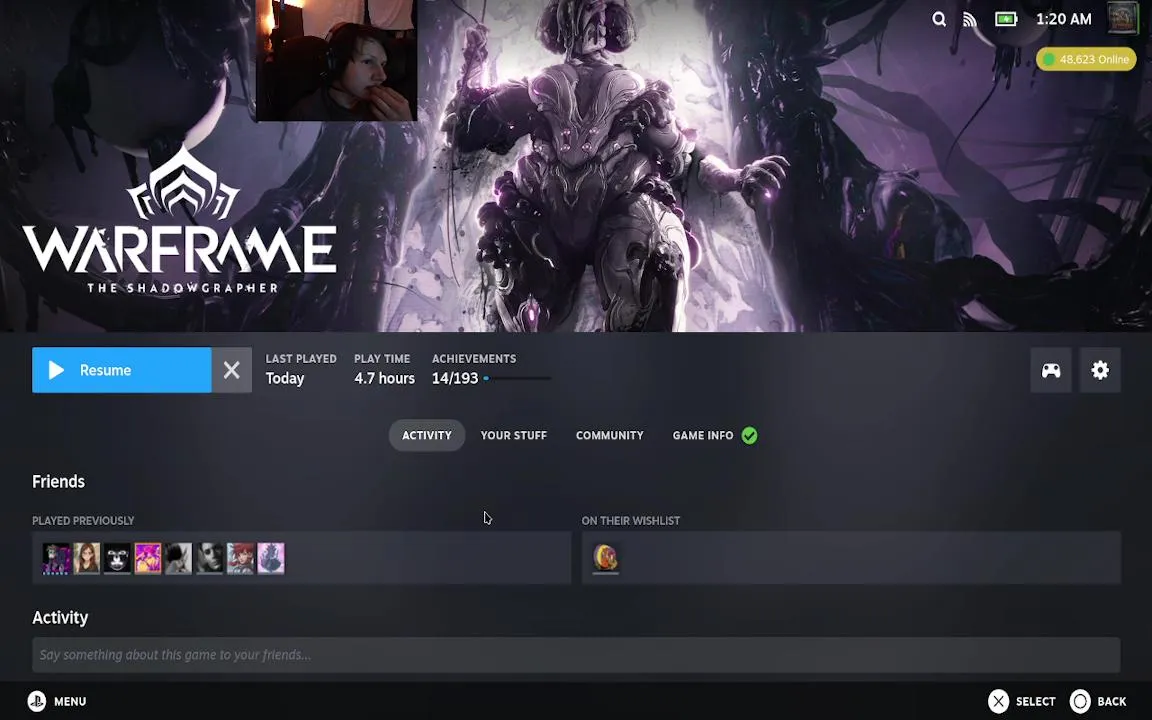This screenshot has width=1152, height=720.
Task: Click the 48,623 Online badge
Action: point(1086,60)
